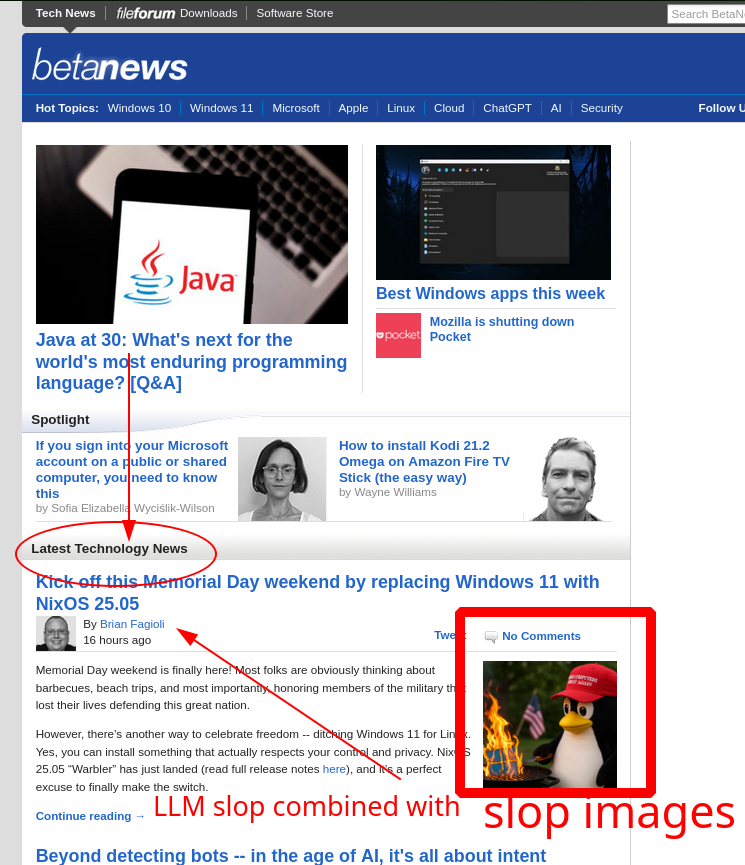Open Best Windows apps this week link
This screenshot has width=745, height=865.
490,293
